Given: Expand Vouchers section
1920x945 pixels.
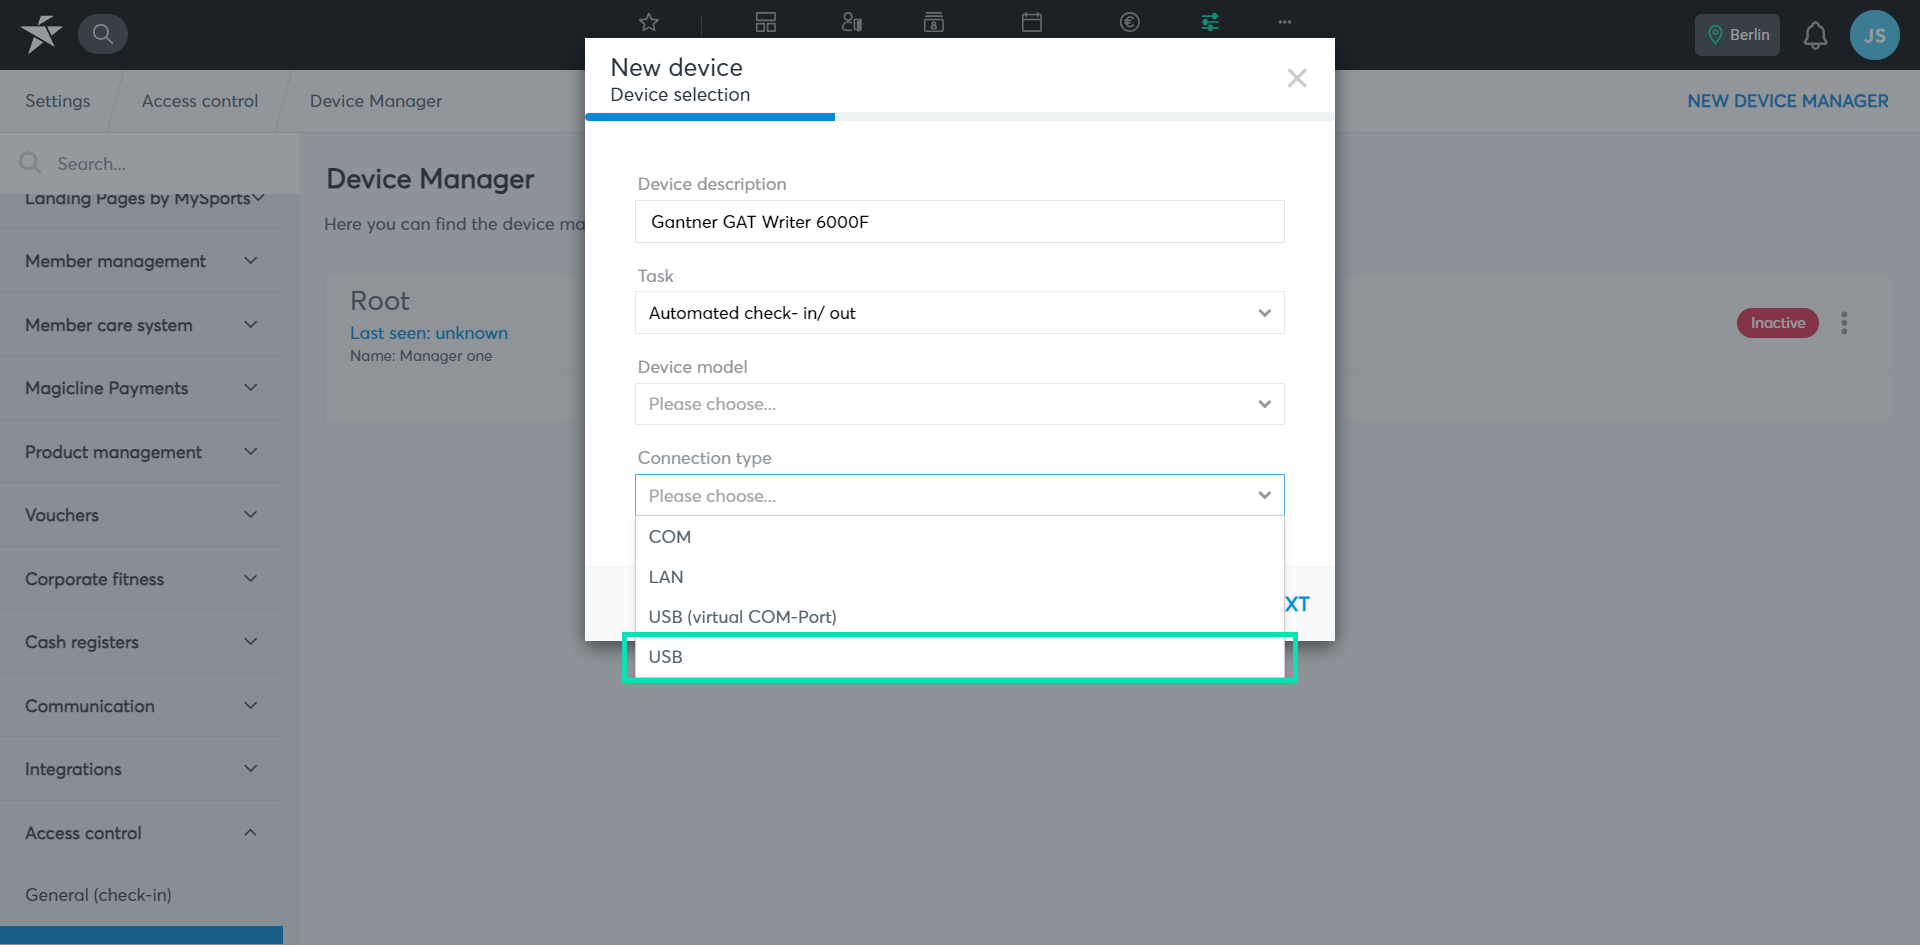Looking at the screenshot, I should click(x=142, y=515).
